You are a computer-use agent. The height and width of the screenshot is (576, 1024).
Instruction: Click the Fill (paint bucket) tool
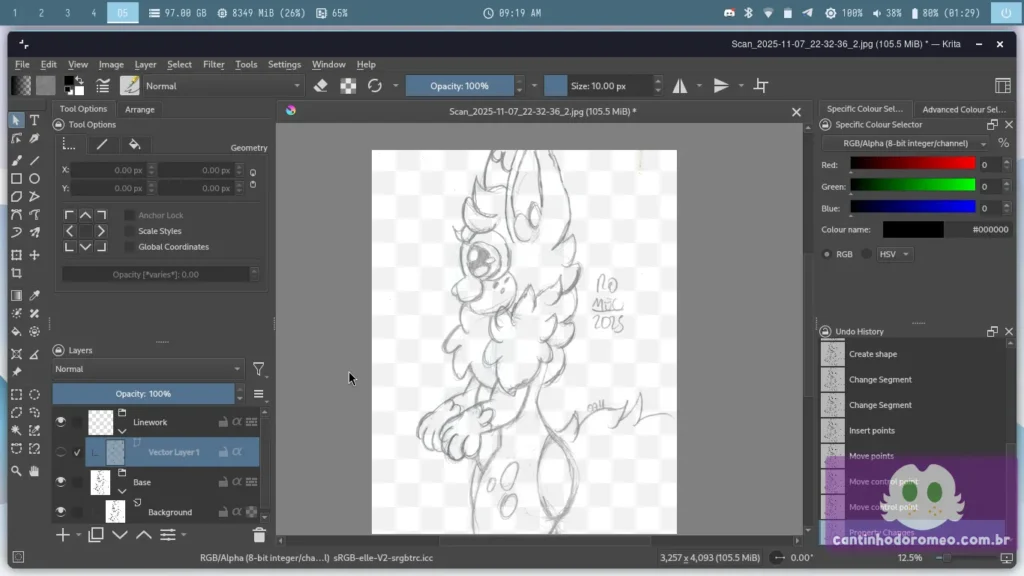(x=16, y=331)
